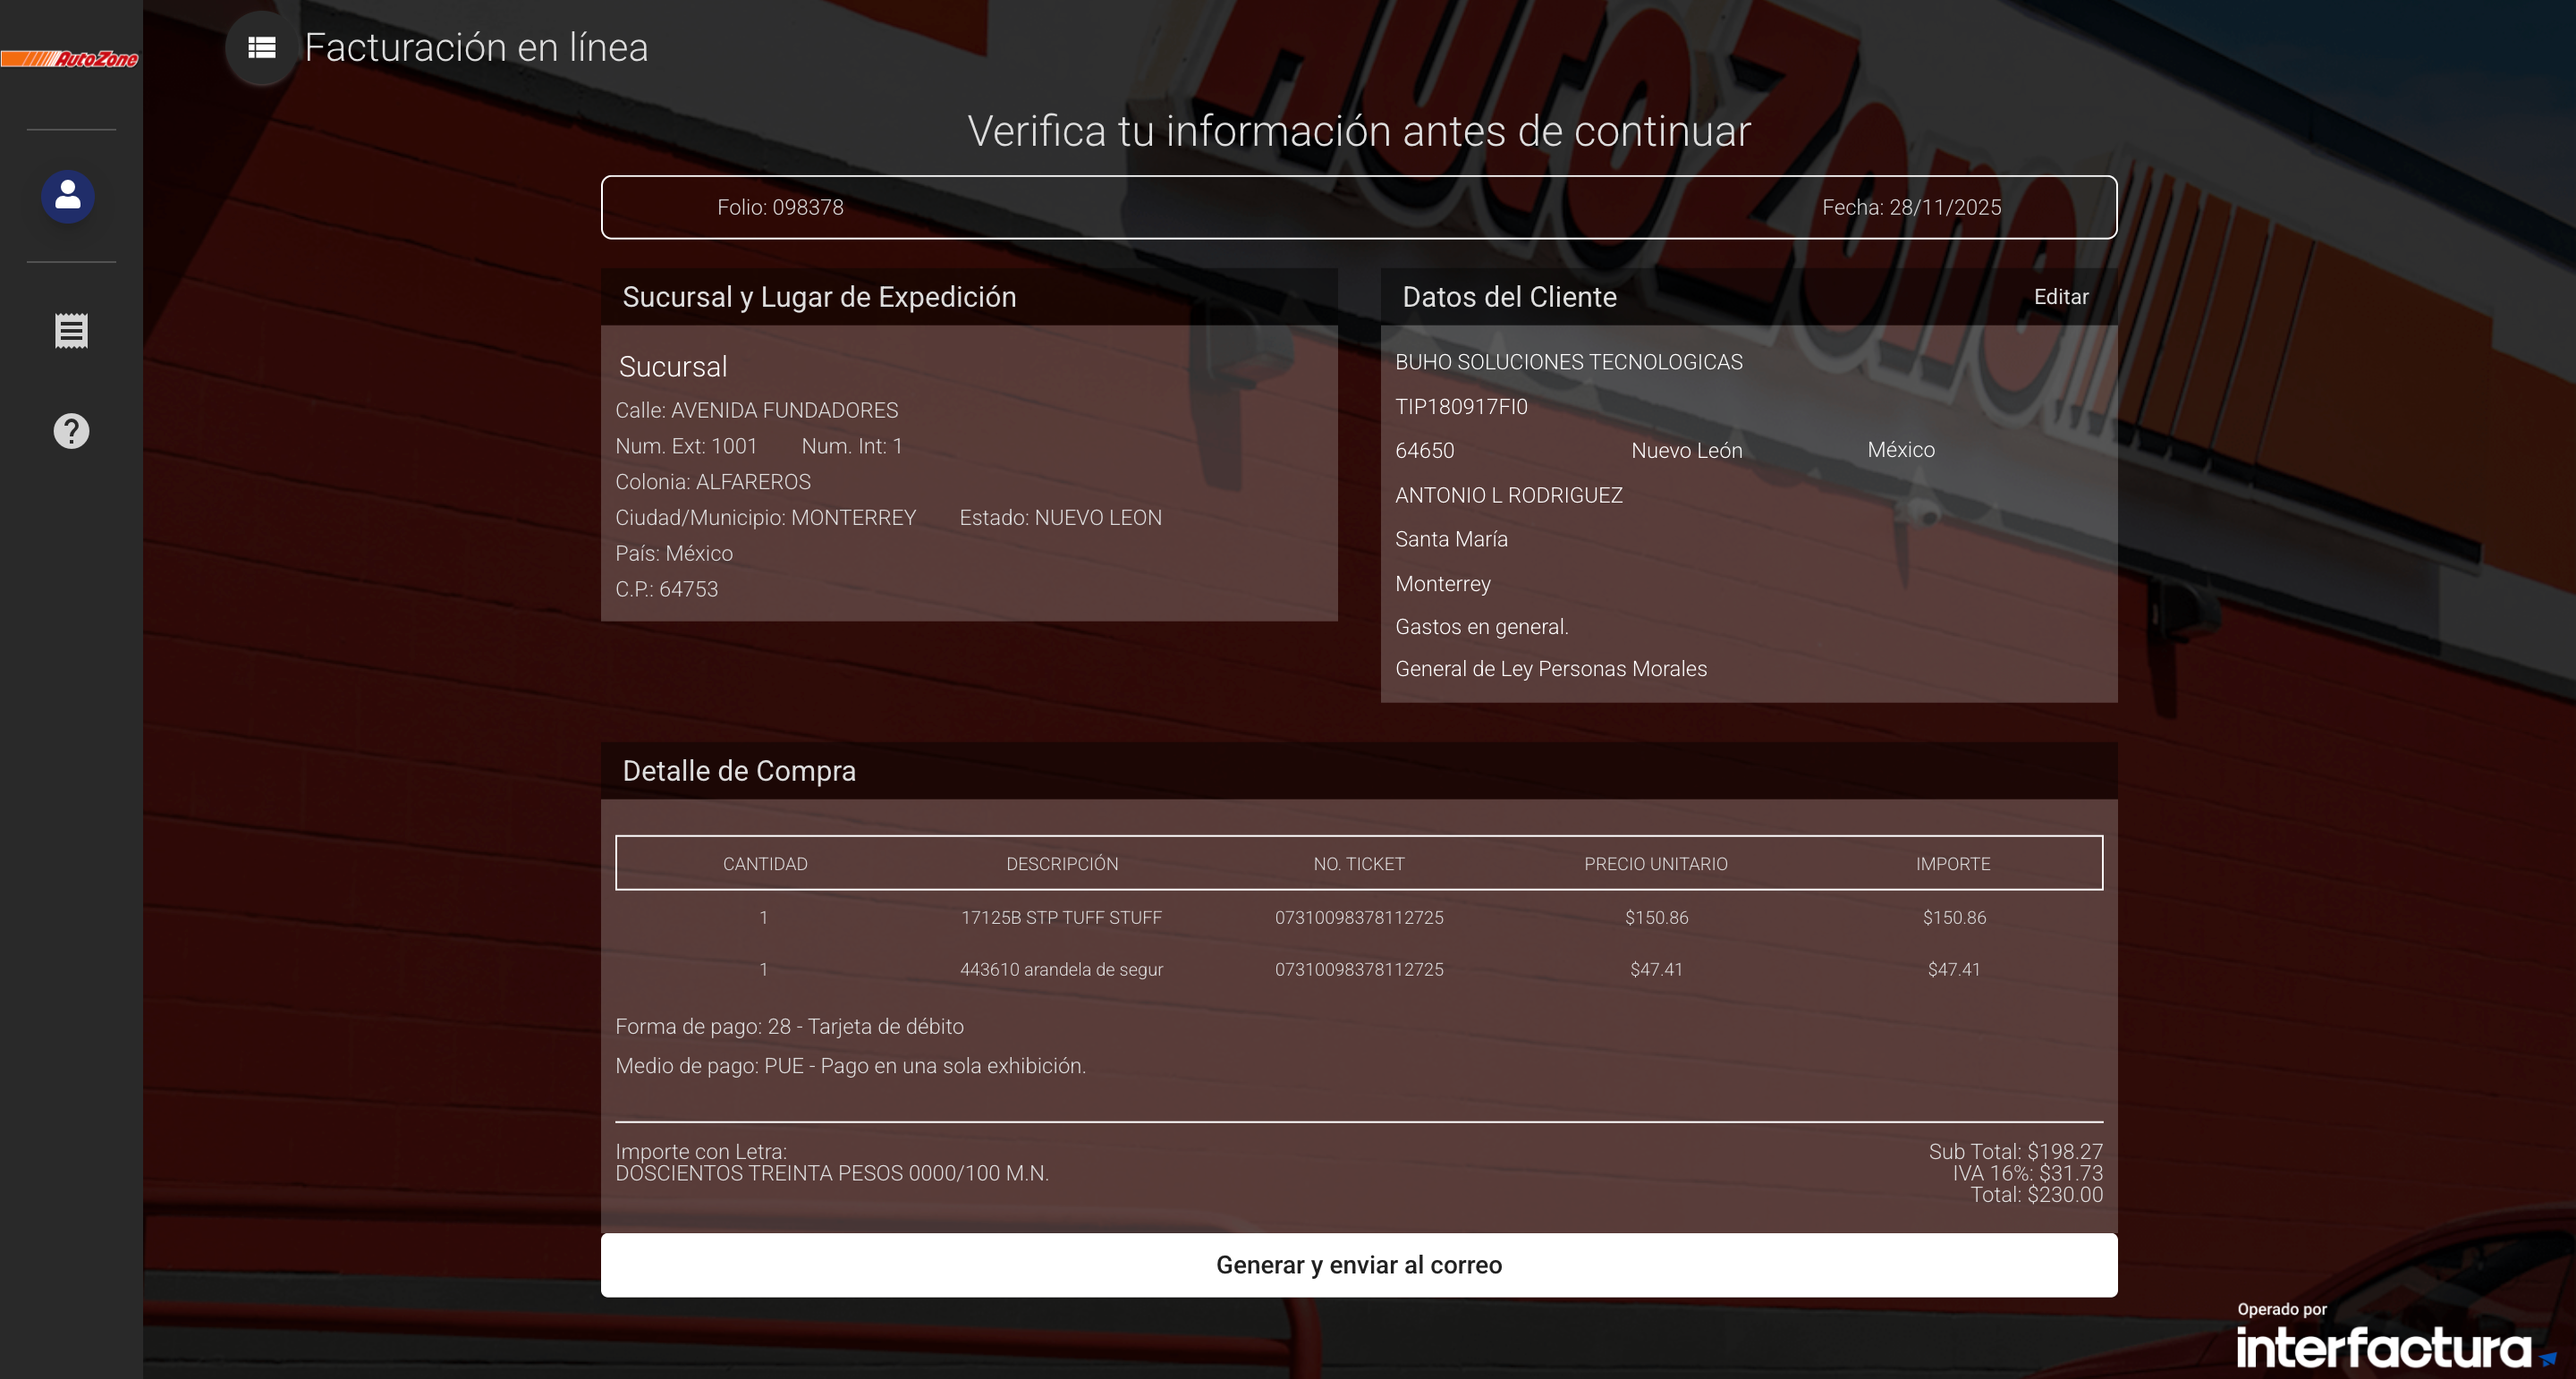The width and height of the screenshot is (2576, 1379).
Task: Select the Fecha: 28/11/2025 text
Action: point(1911,207)
